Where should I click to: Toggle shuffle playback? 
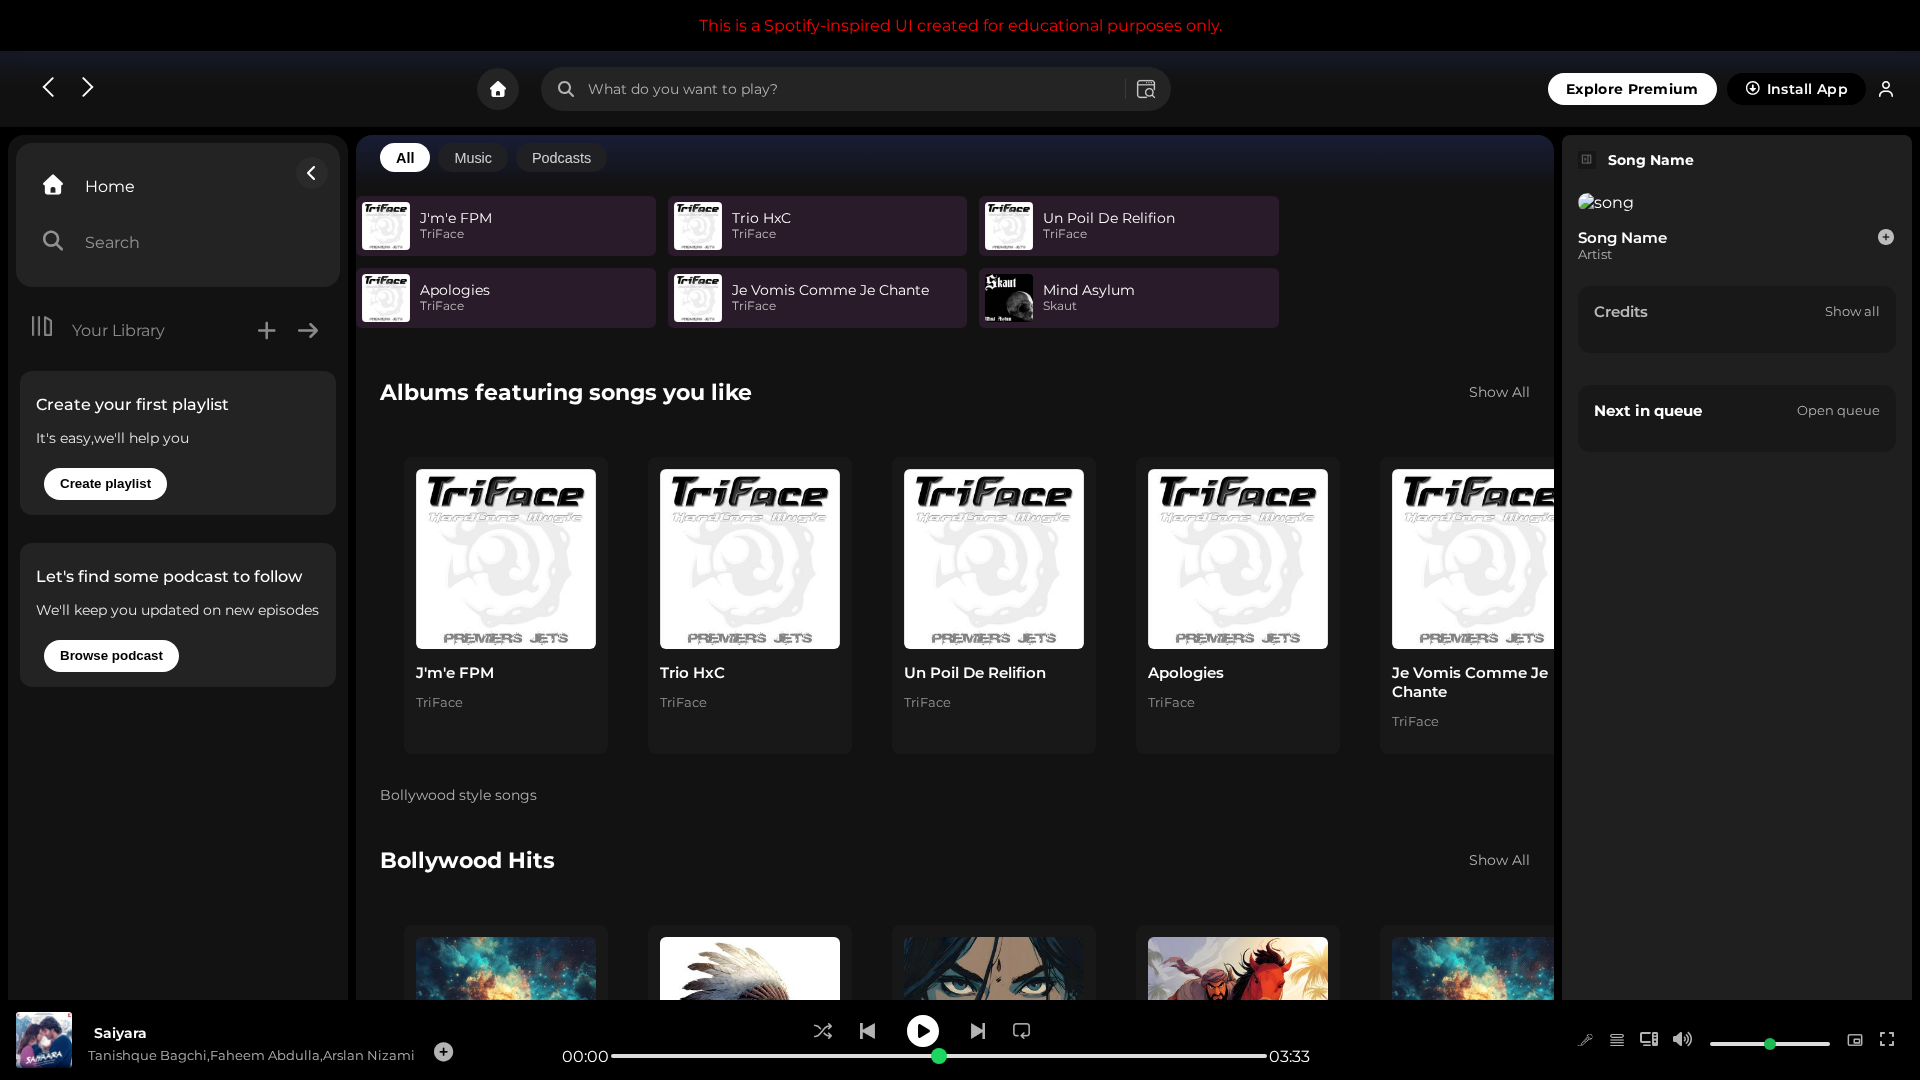pyautogui.click(x=823, y=1031)
